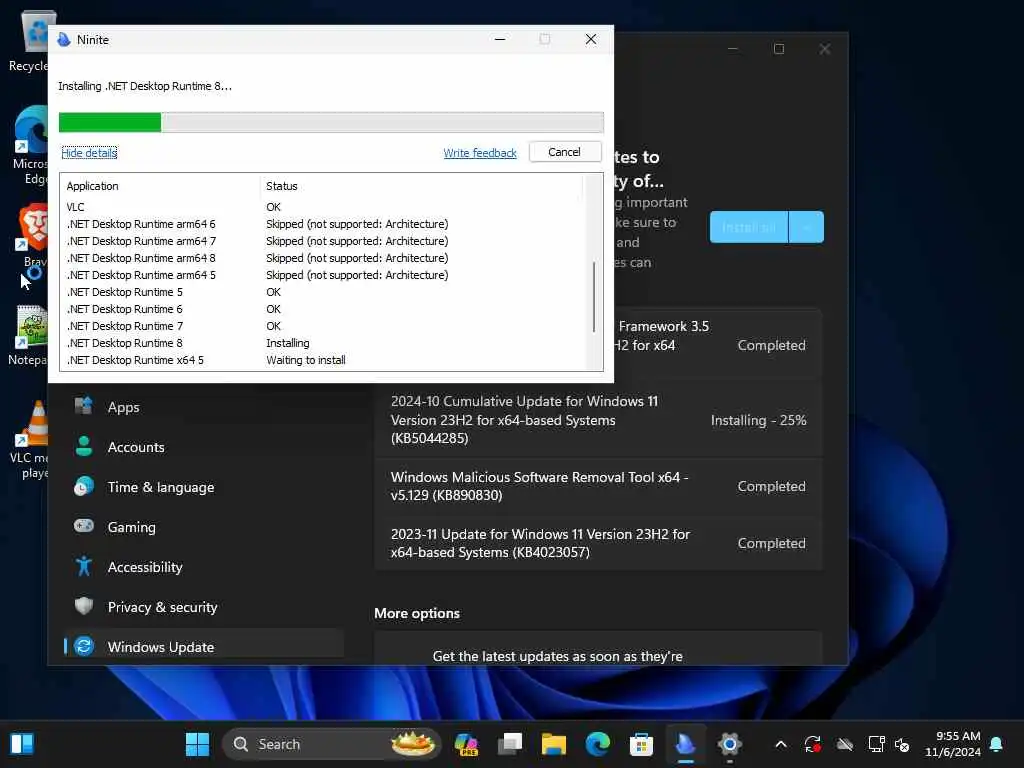Open the Notepad++ desktop shortcut
The image size is (1024, 768).
pos(29,336)
